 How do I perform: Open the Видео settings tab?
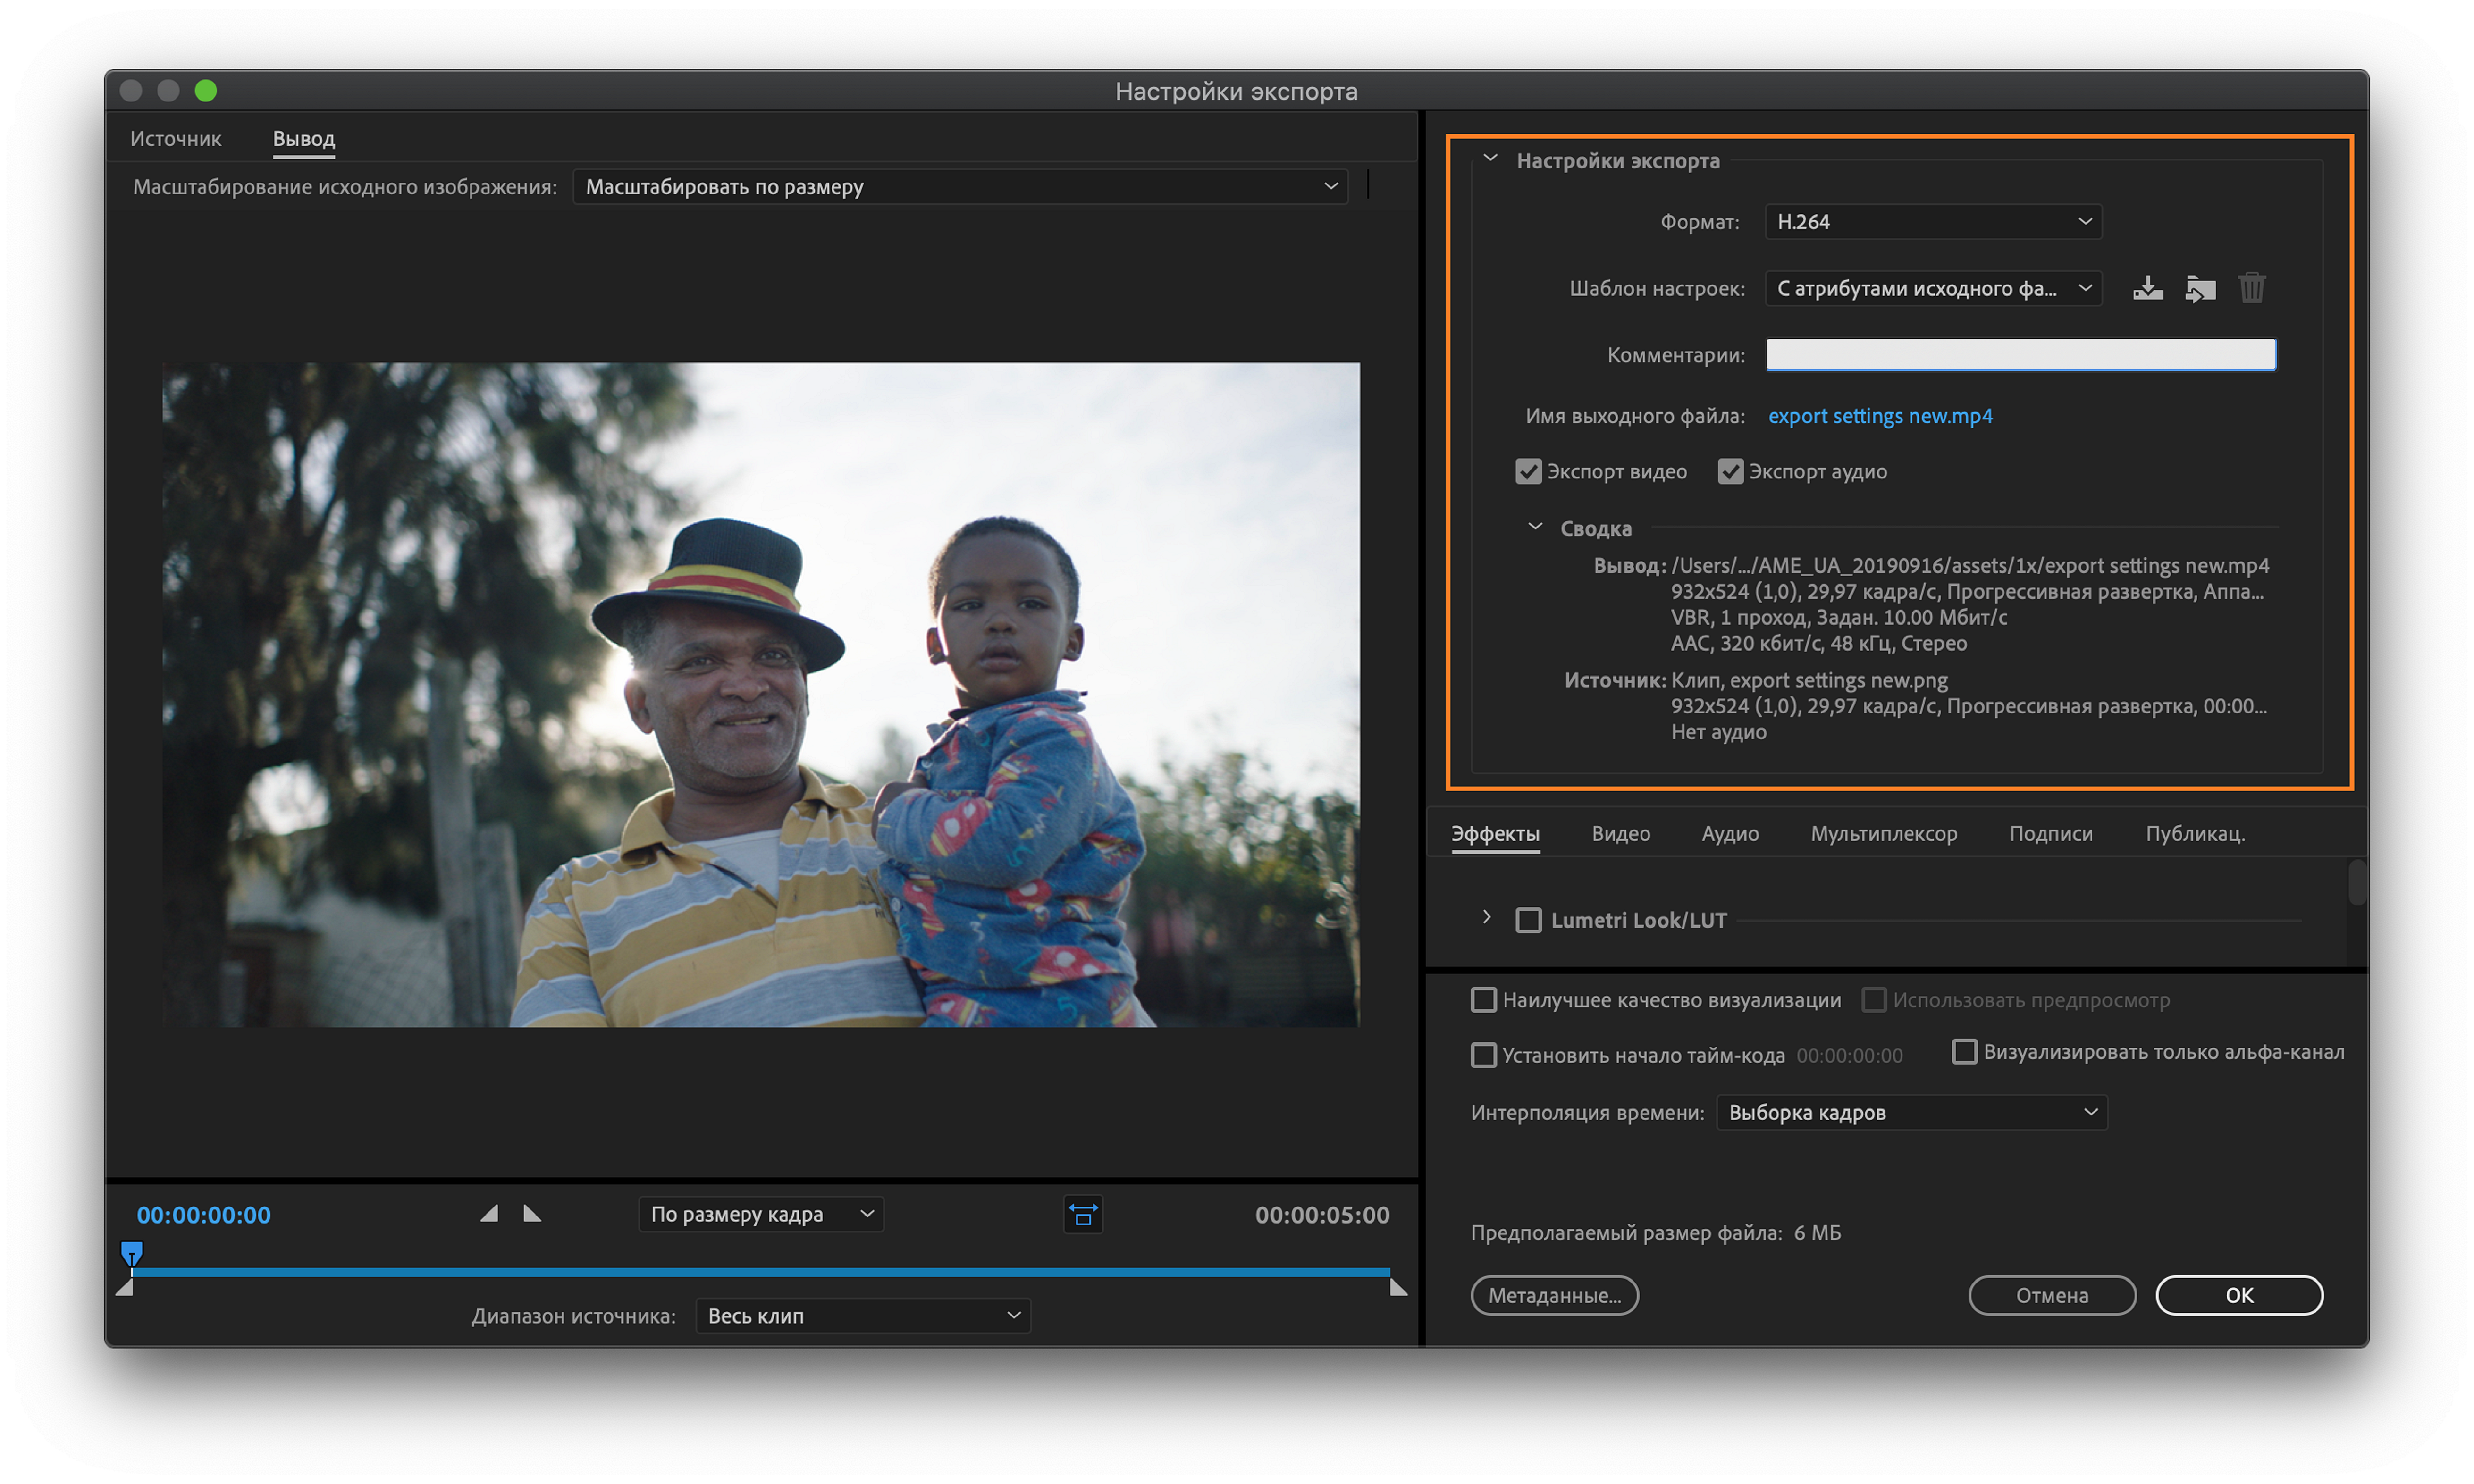click(x=1620, y=833)
